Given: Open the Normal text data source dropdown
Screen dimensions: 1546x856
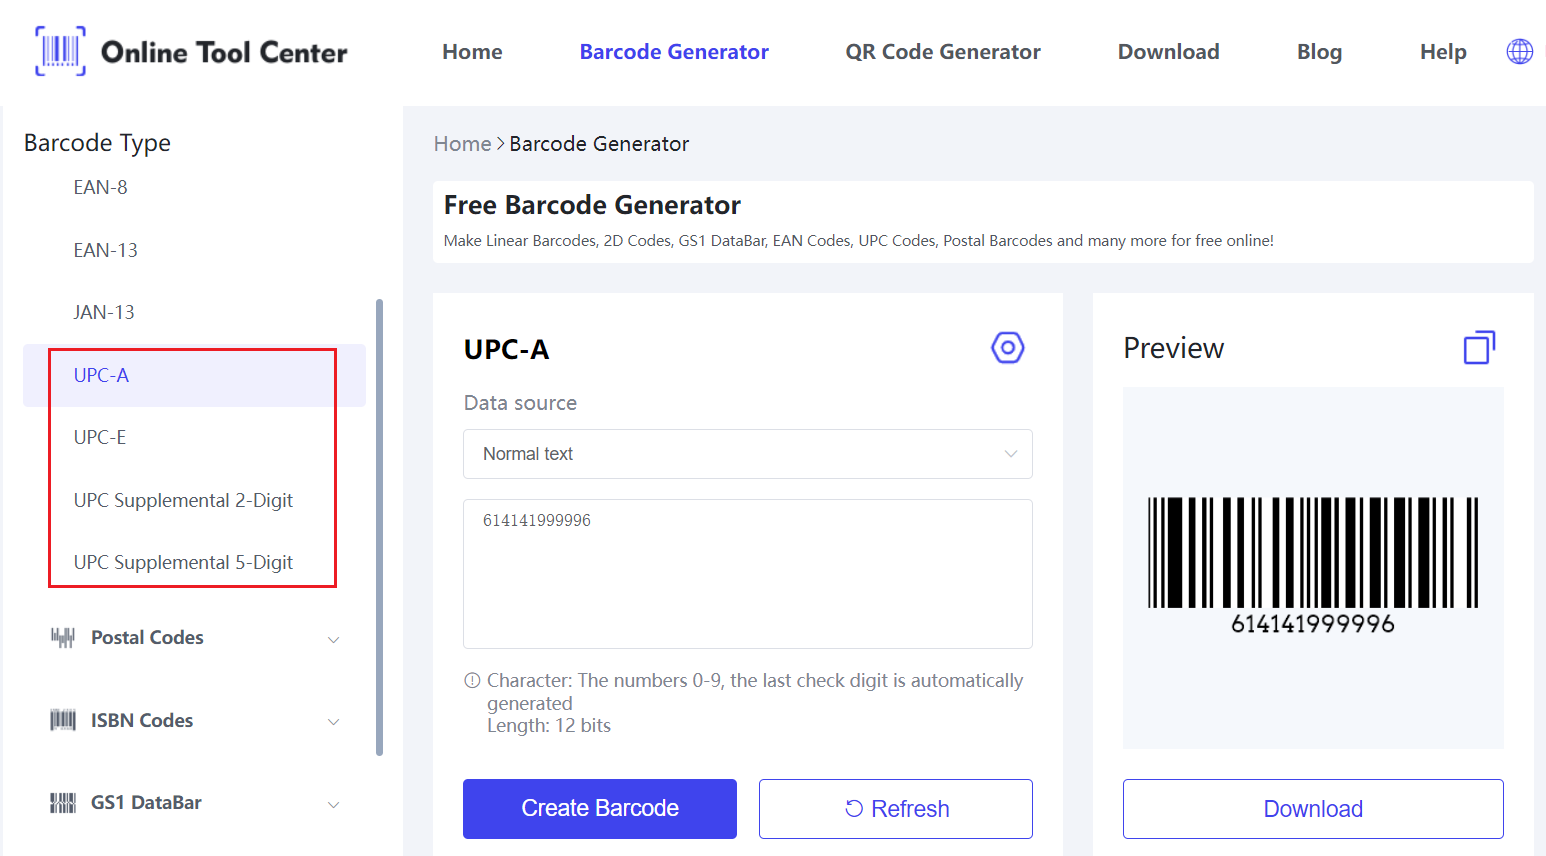Looking at the screenshot, I should pos(748,454).
